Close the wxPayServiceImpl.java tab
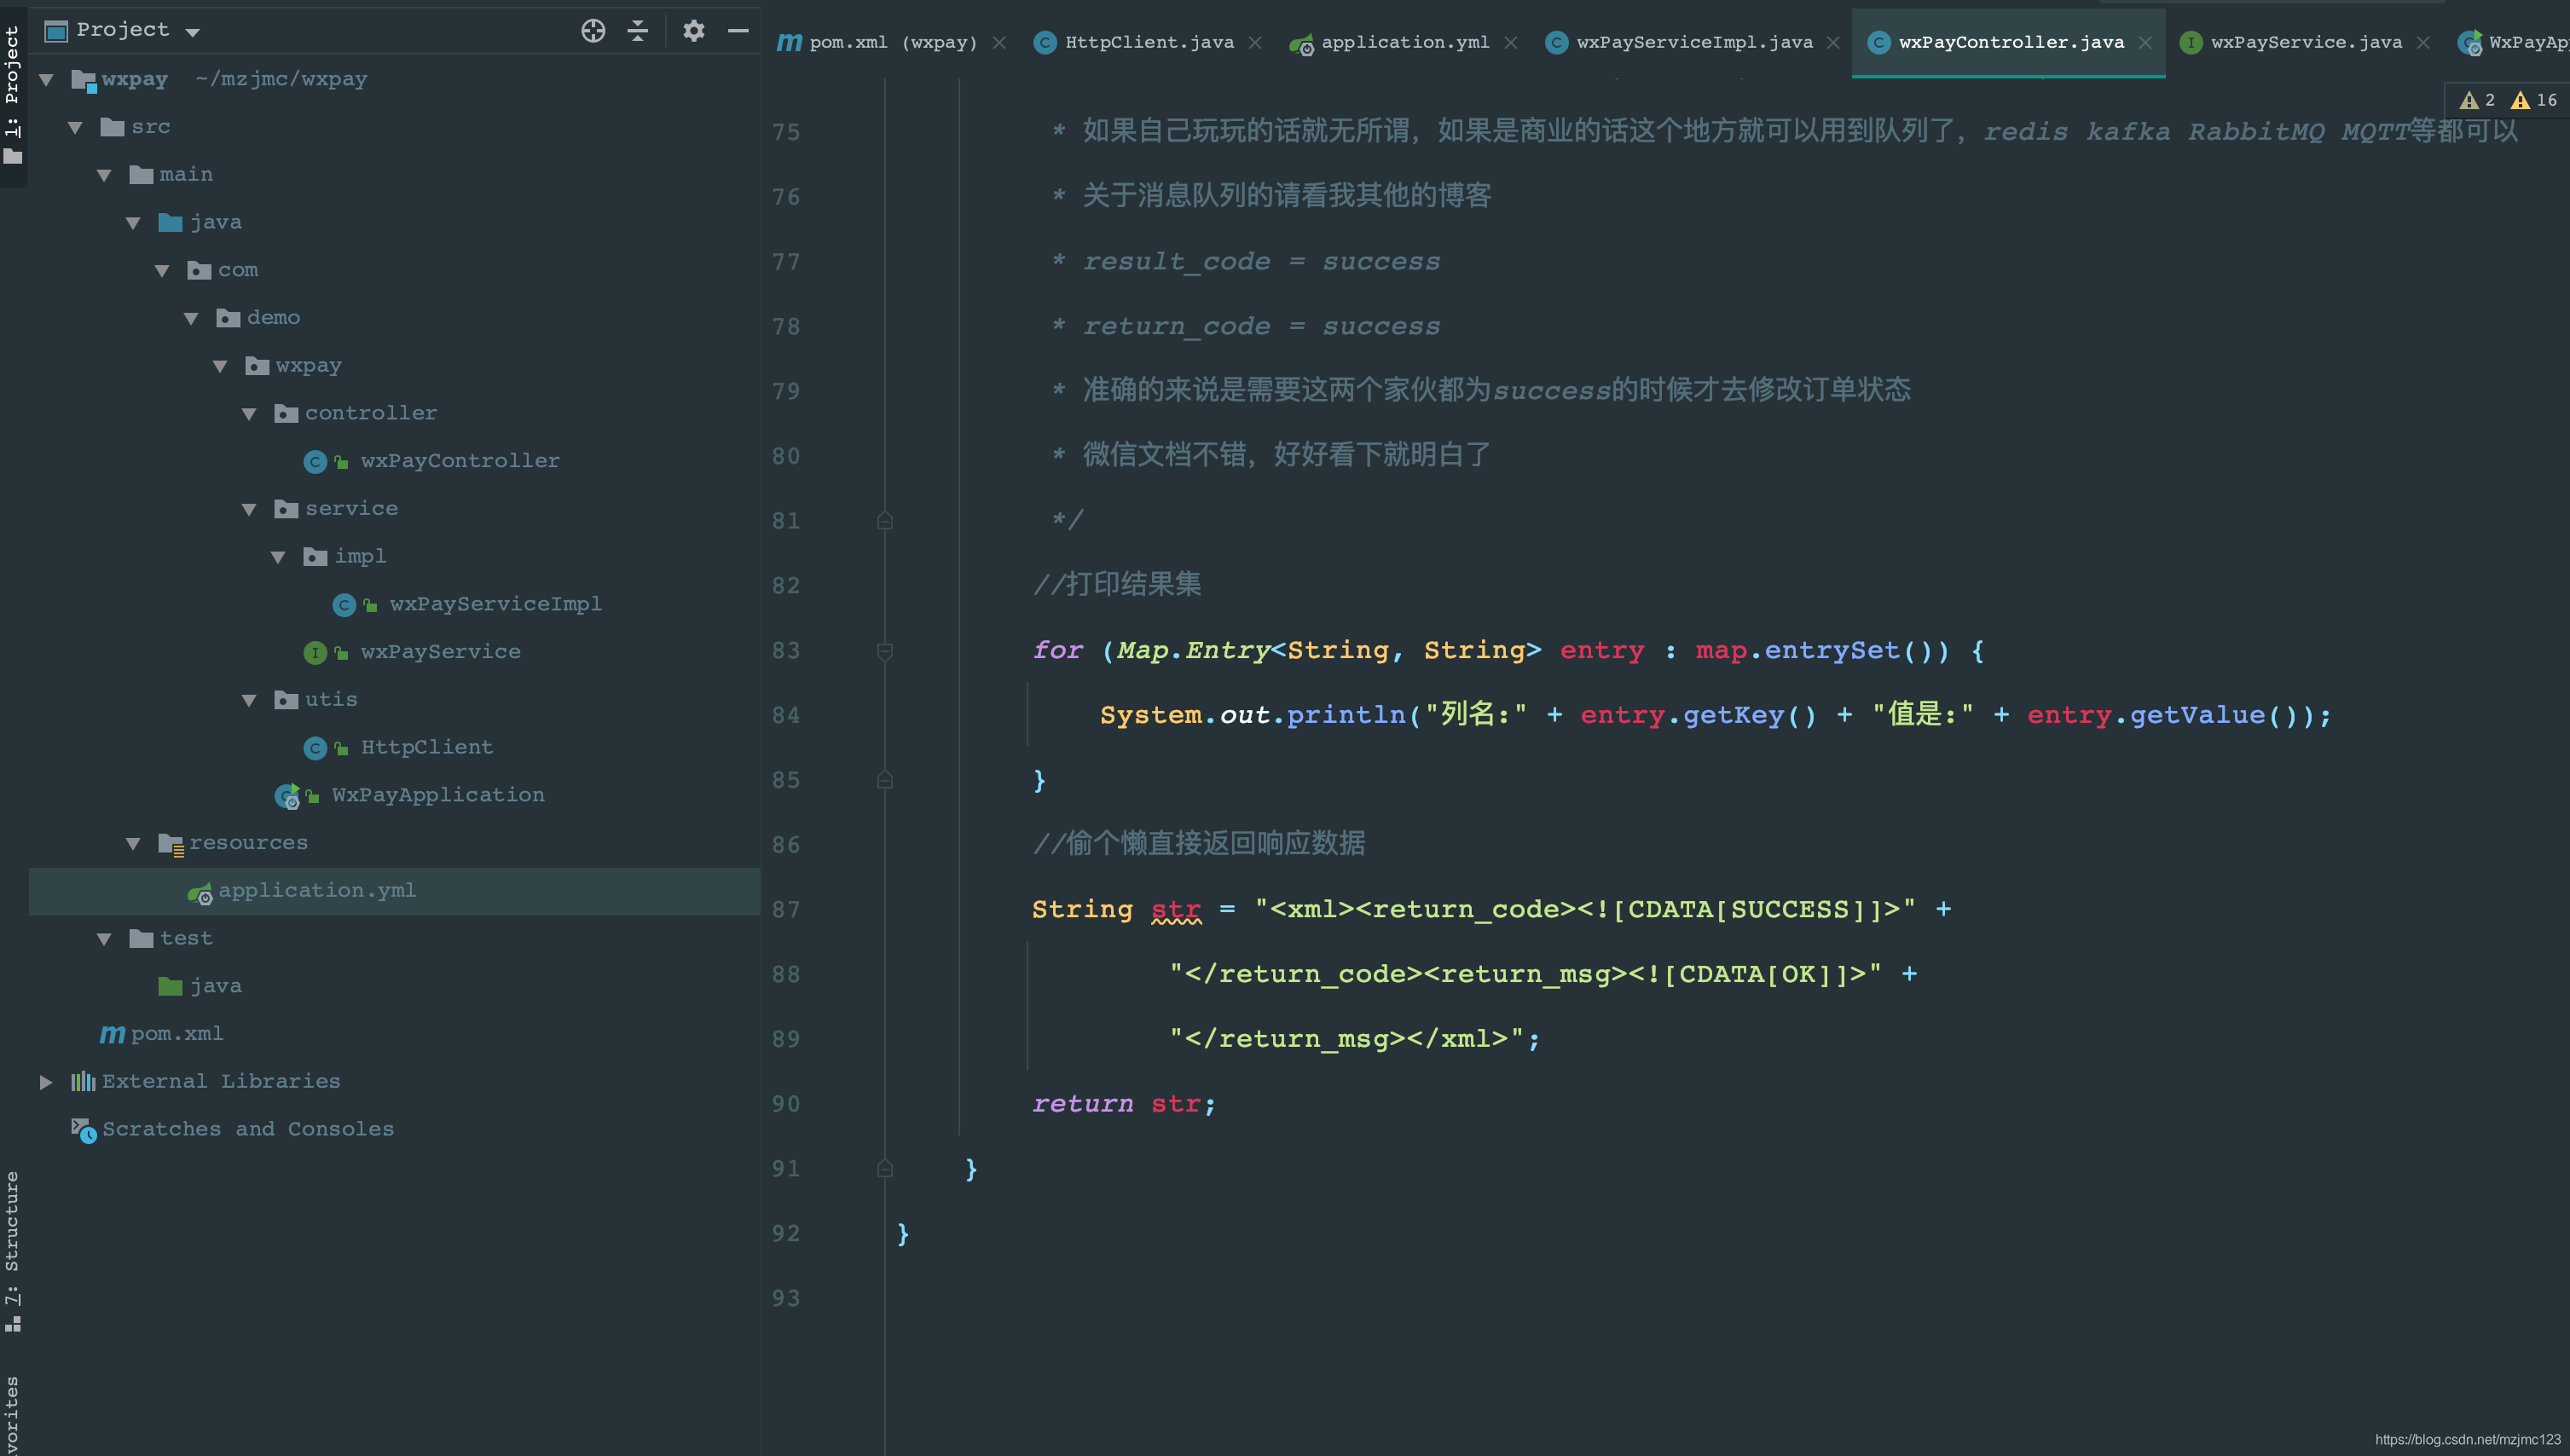 [x=1833, y=42]
